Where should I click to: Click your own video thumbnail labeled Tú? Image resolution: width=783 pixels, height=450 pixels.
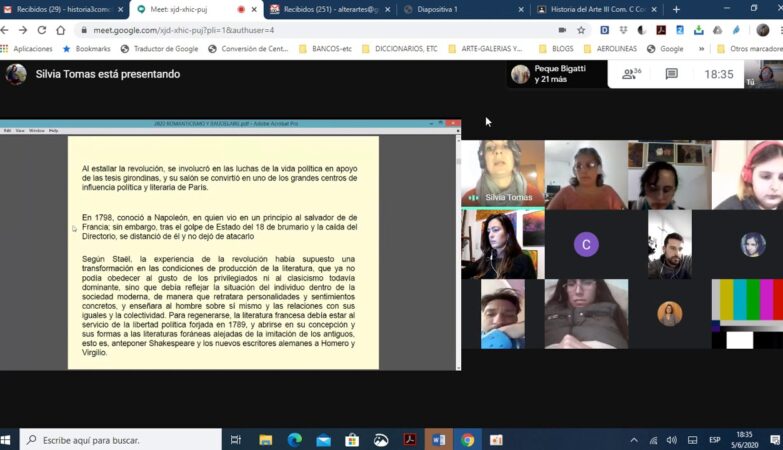(763, 74)
